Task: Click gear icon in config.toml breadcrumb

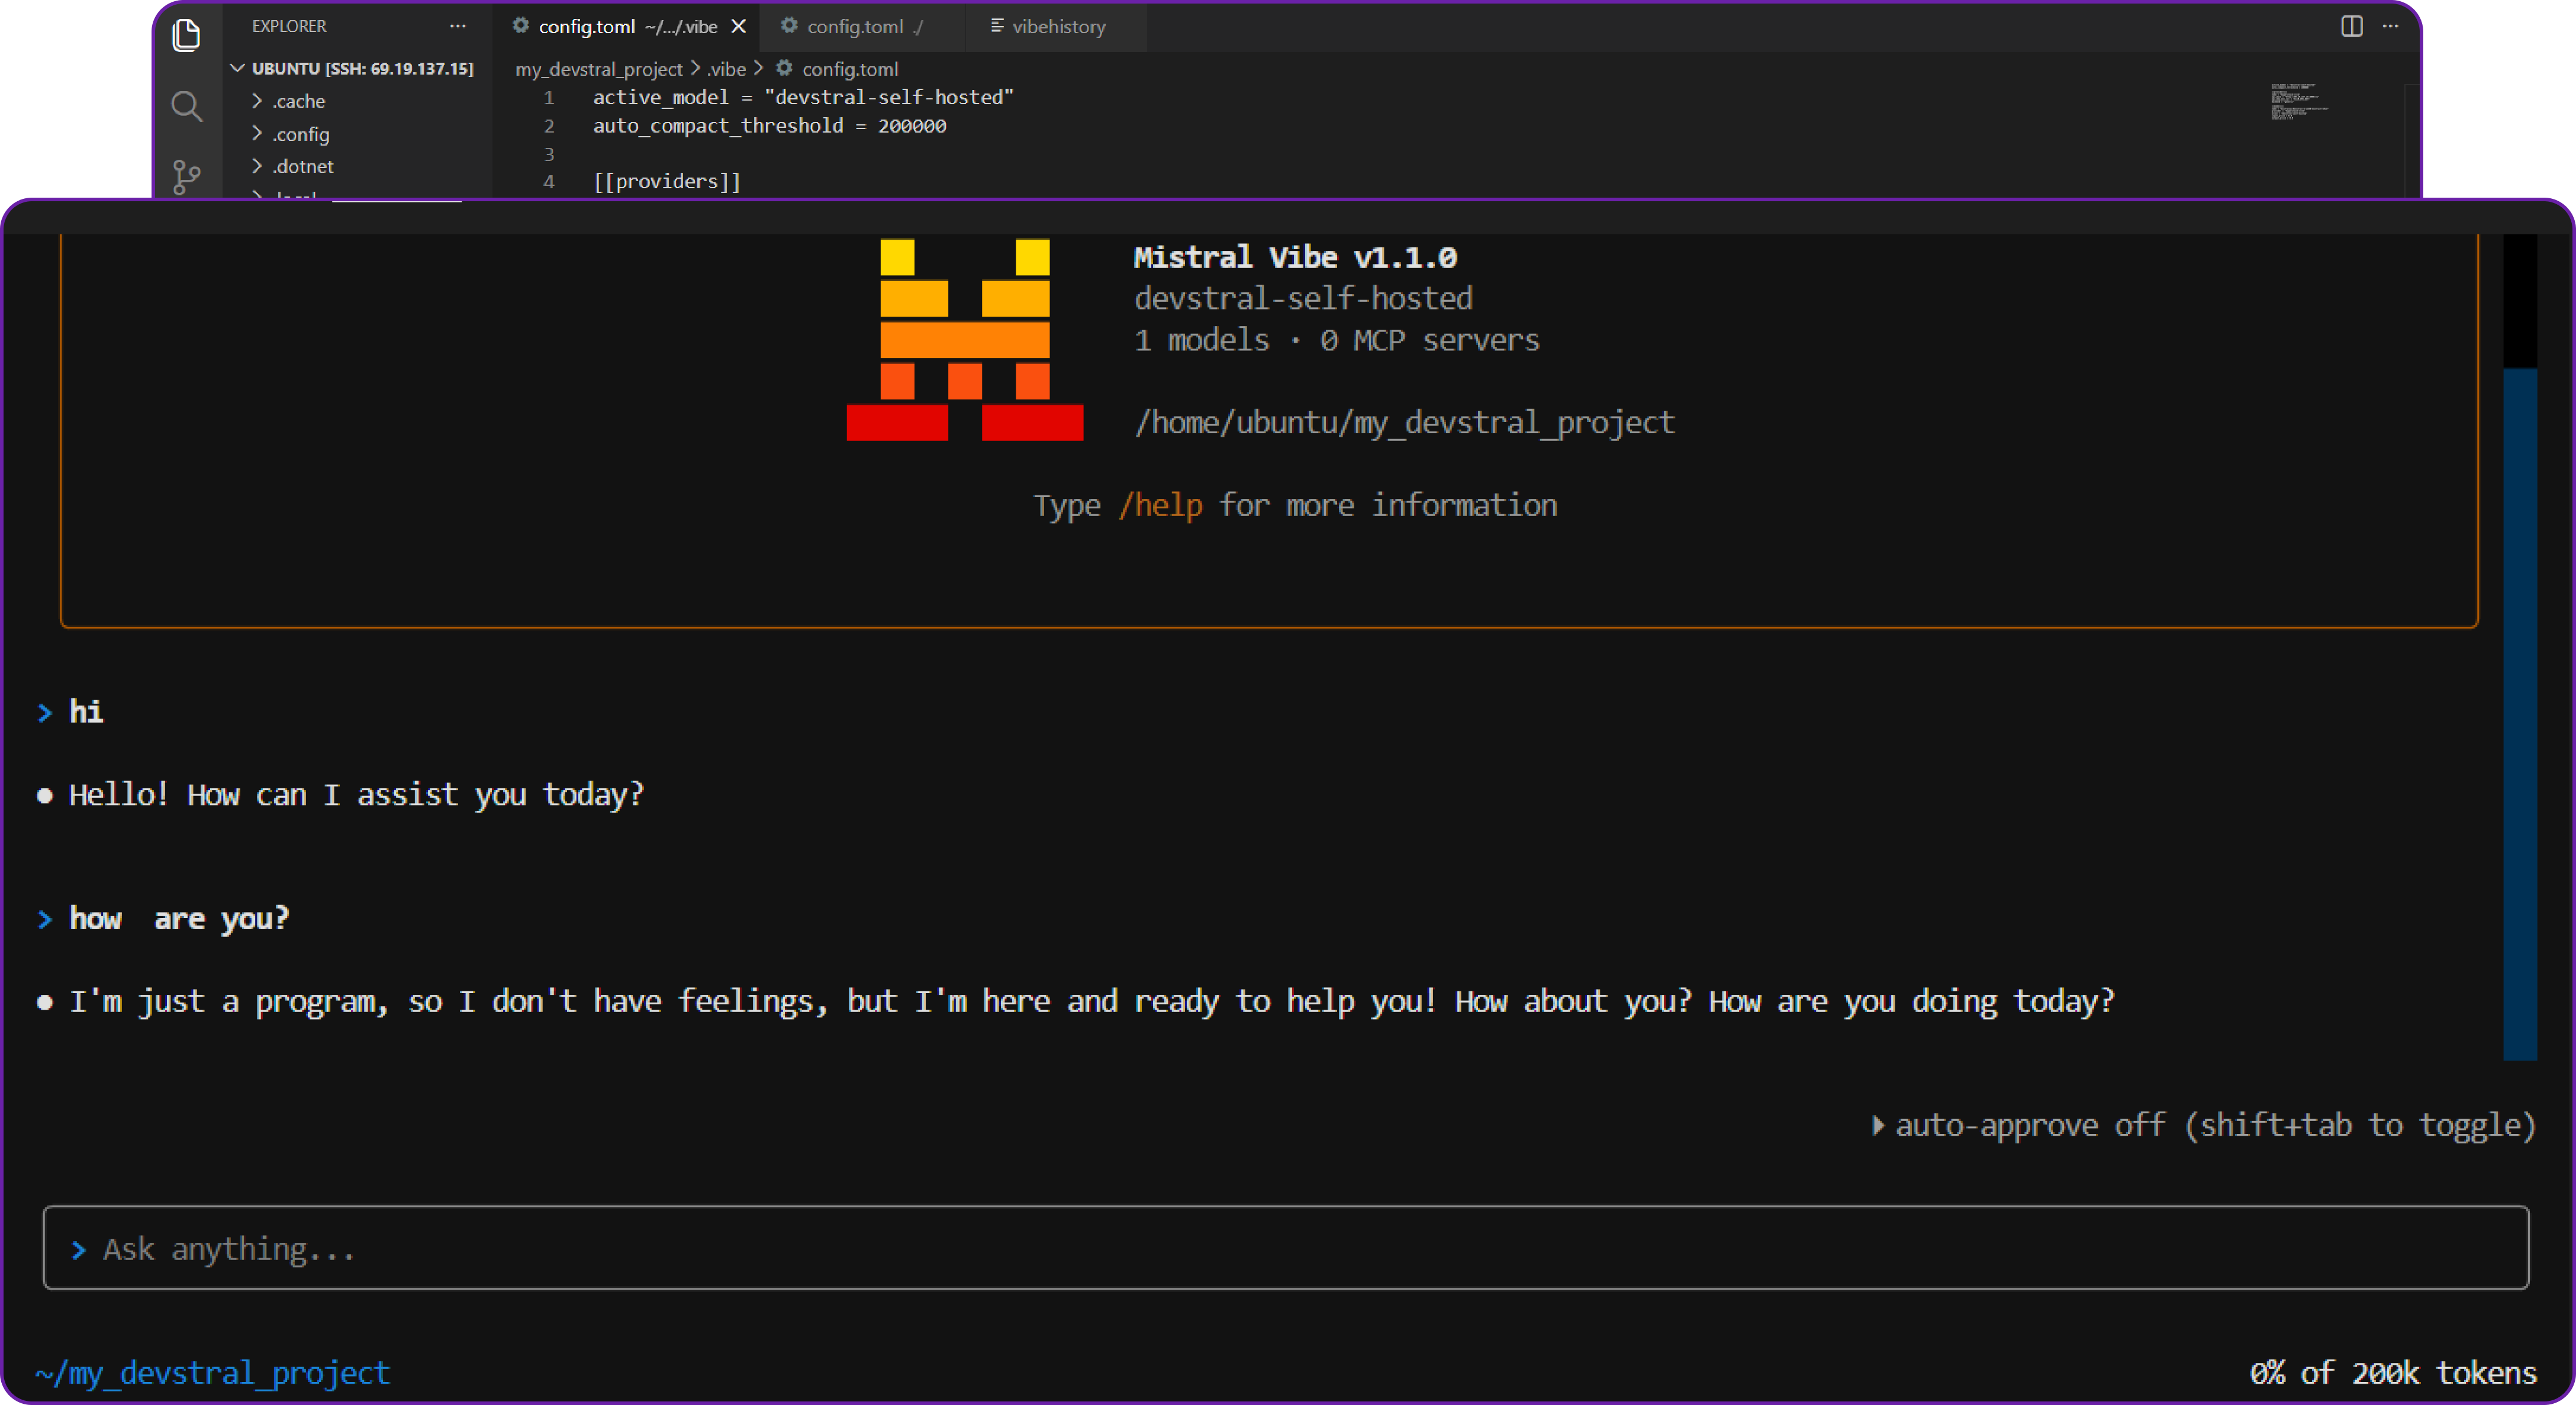Action: coord(785,68)
